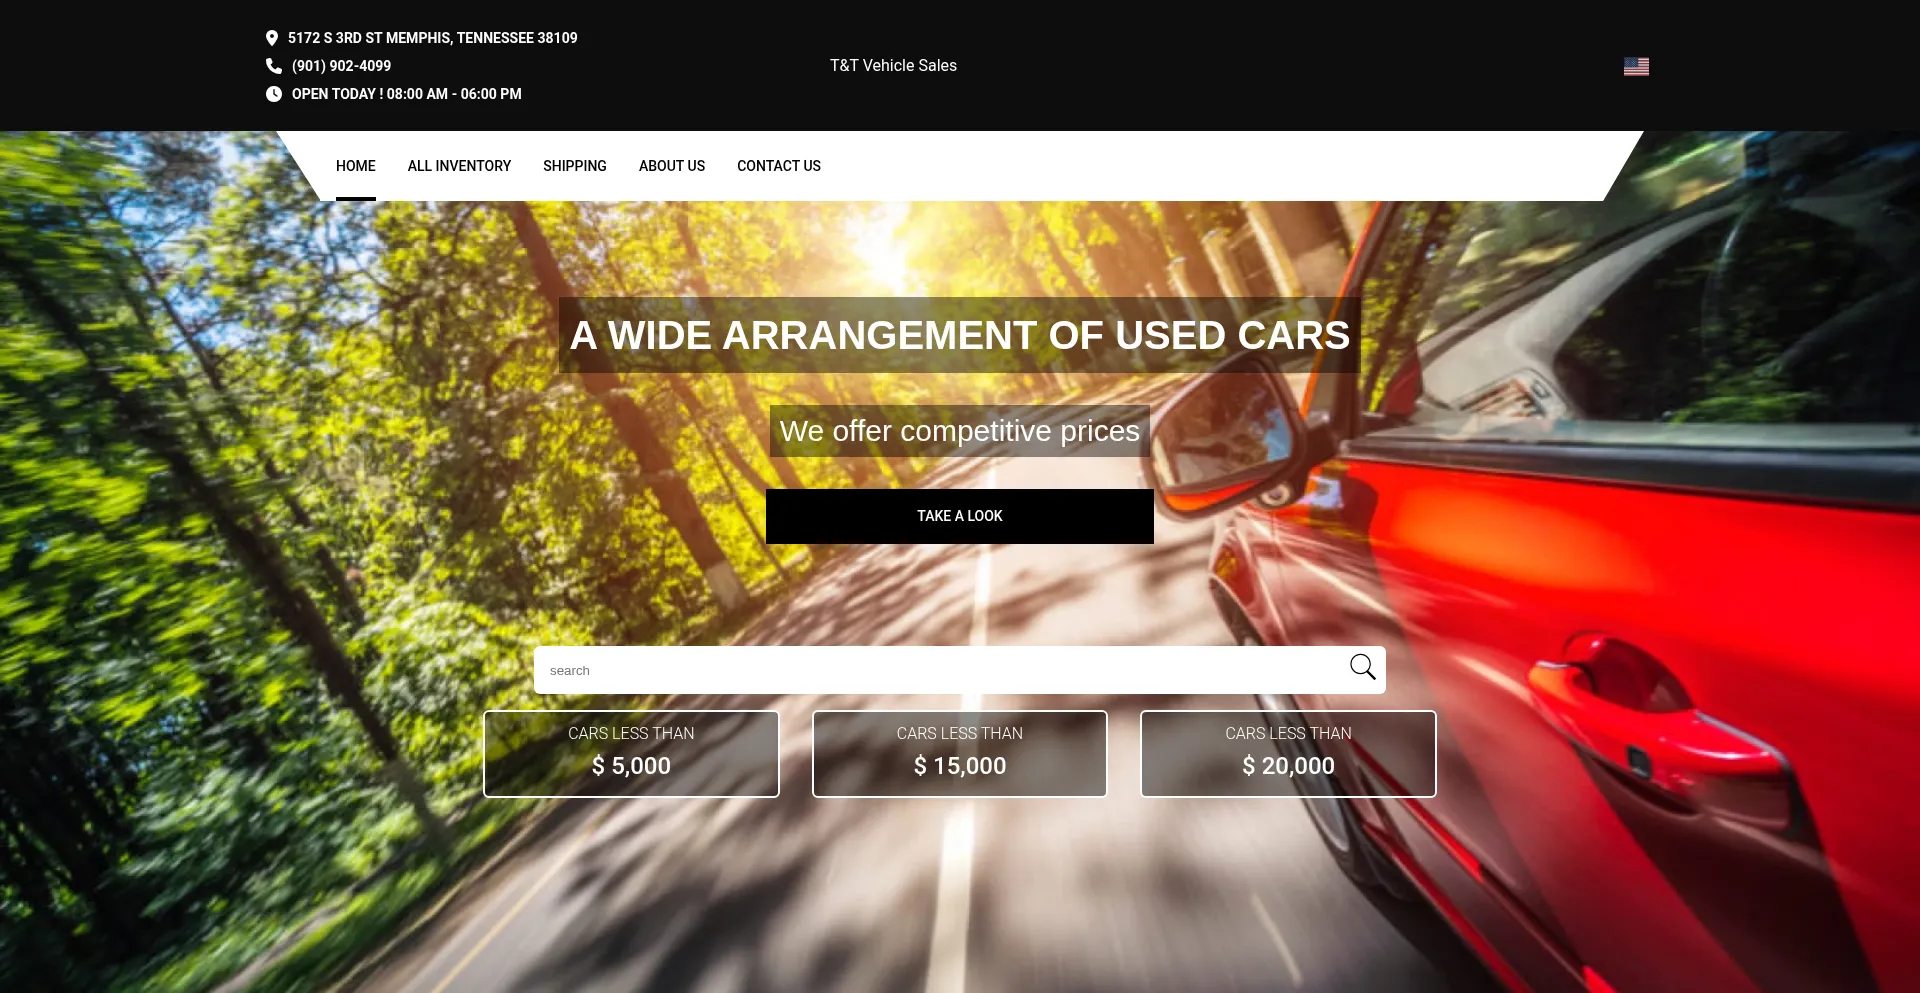Browse cars less than $15,000

click(959, 754)
